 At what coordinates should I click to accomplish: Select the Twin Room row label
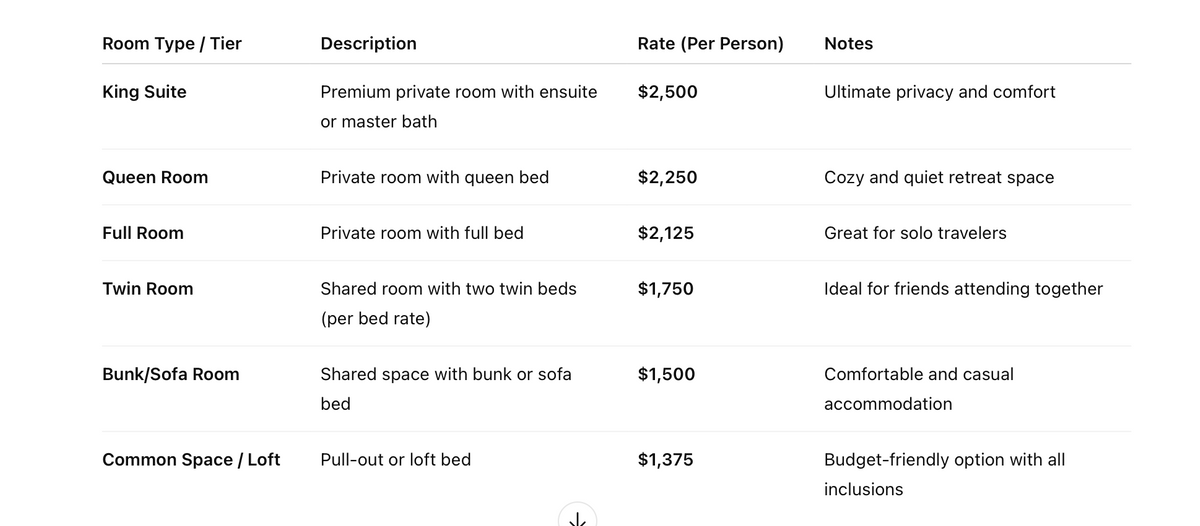click(148, 289)
